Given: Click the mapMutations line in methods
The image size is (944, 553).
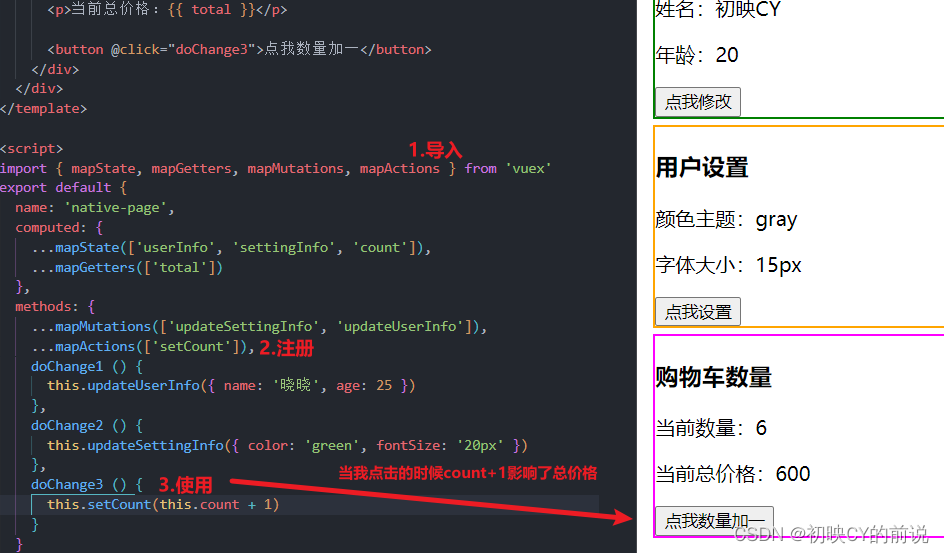Looking at the screenshot, I should coord(259,326).
